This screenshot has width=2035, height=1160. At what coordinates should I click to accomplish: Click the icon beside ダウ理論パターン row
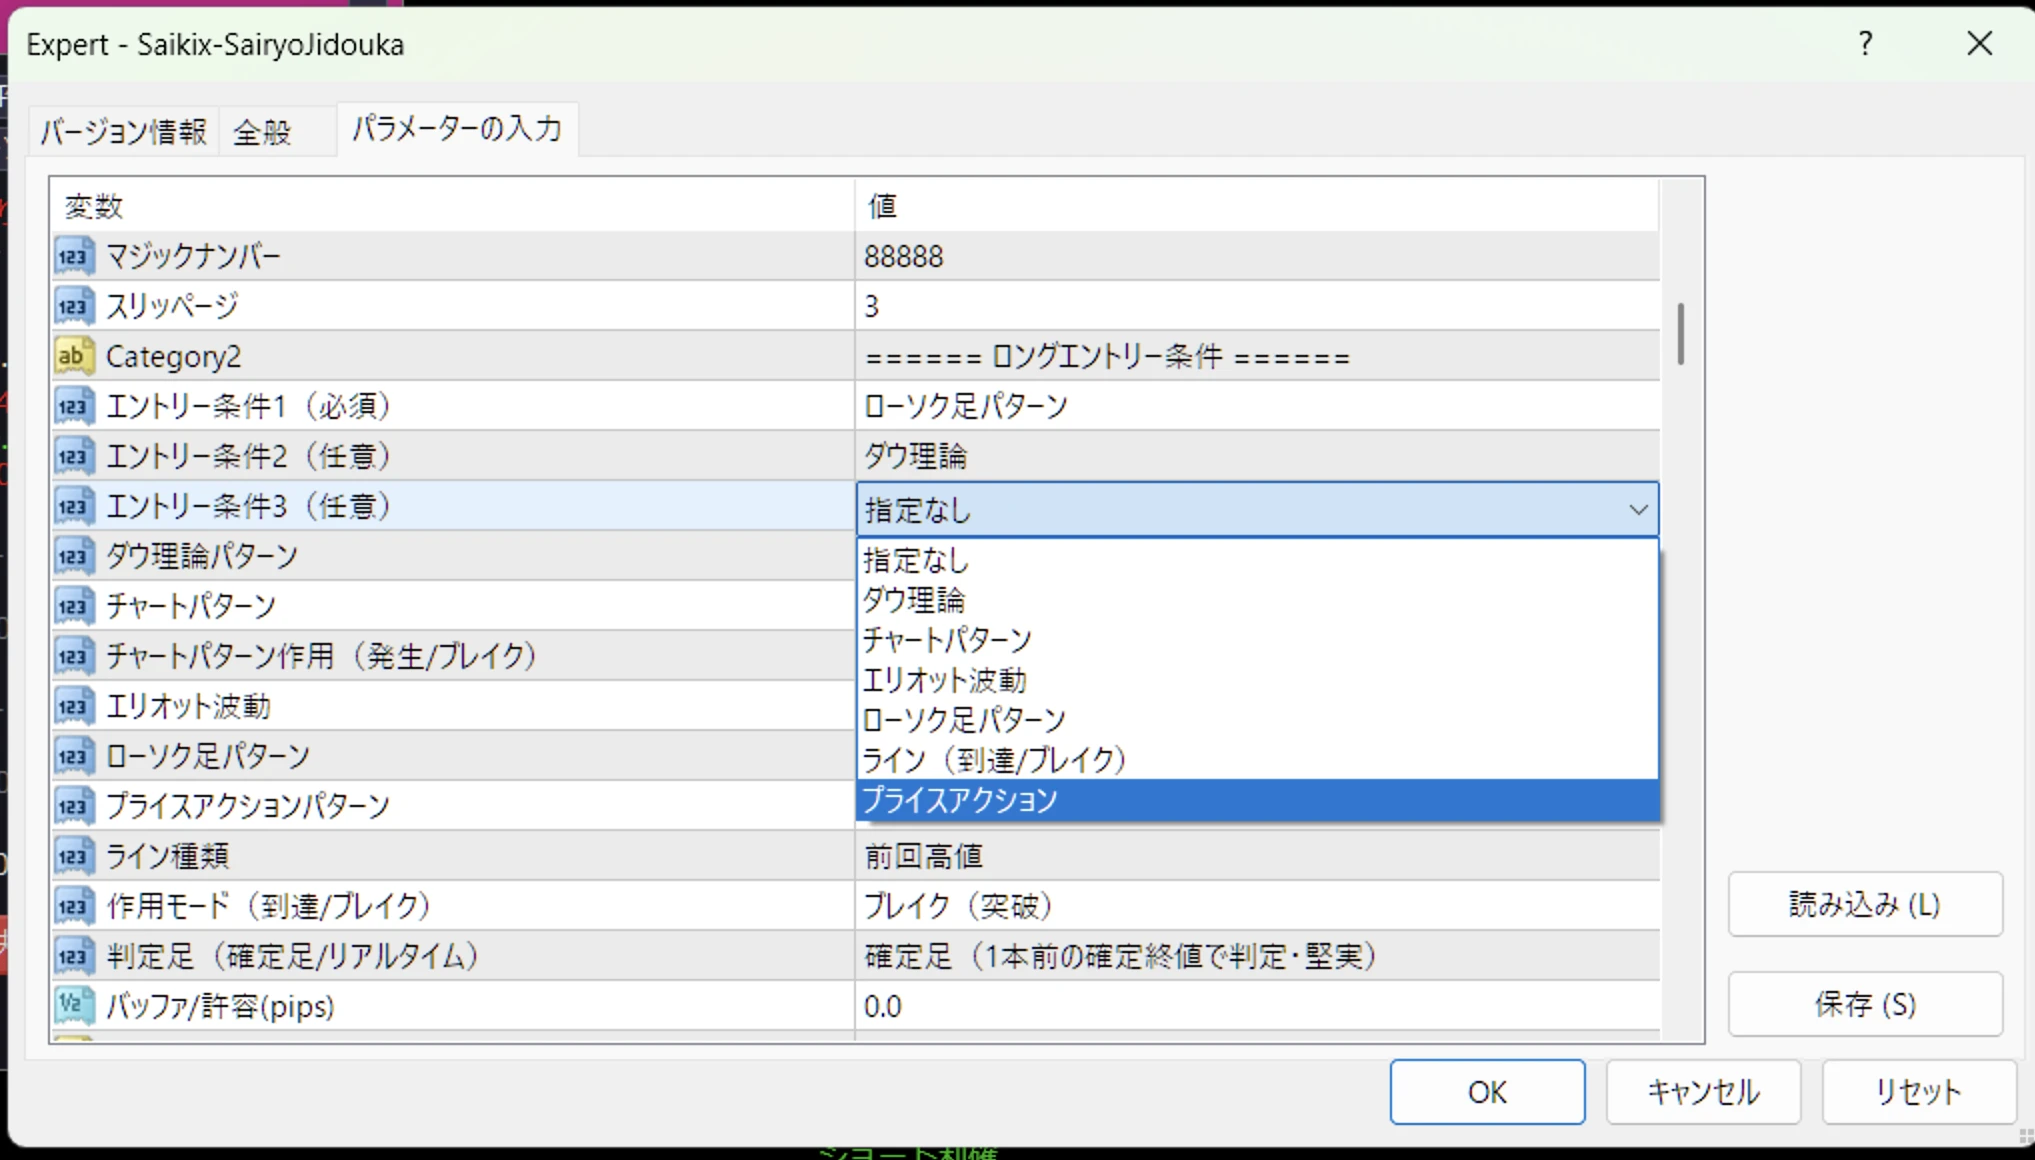pyautogui.click(x=74, y=556)
